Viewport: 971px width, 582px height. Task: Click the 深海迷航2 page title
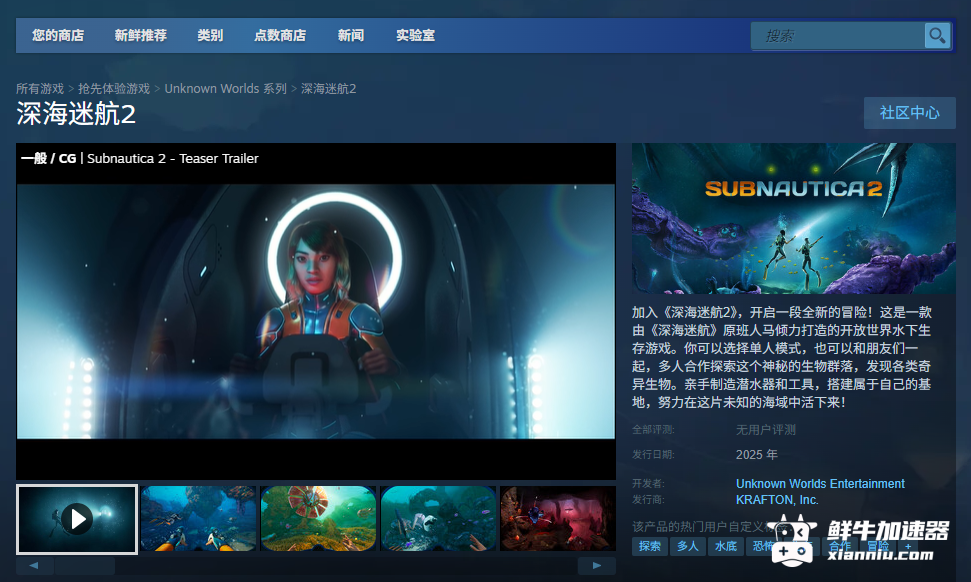[76, 114]
